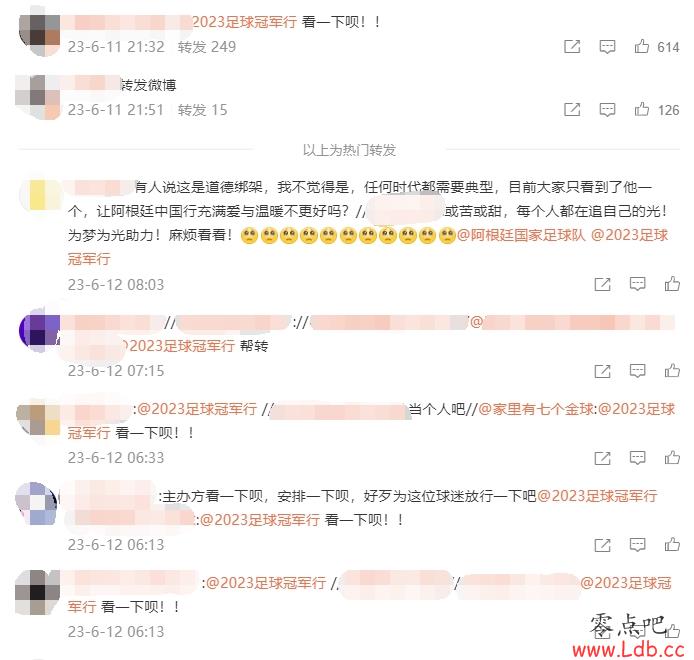
Task: Open the @阿根廷国家足球队 mention link
Action: point(521,235)
